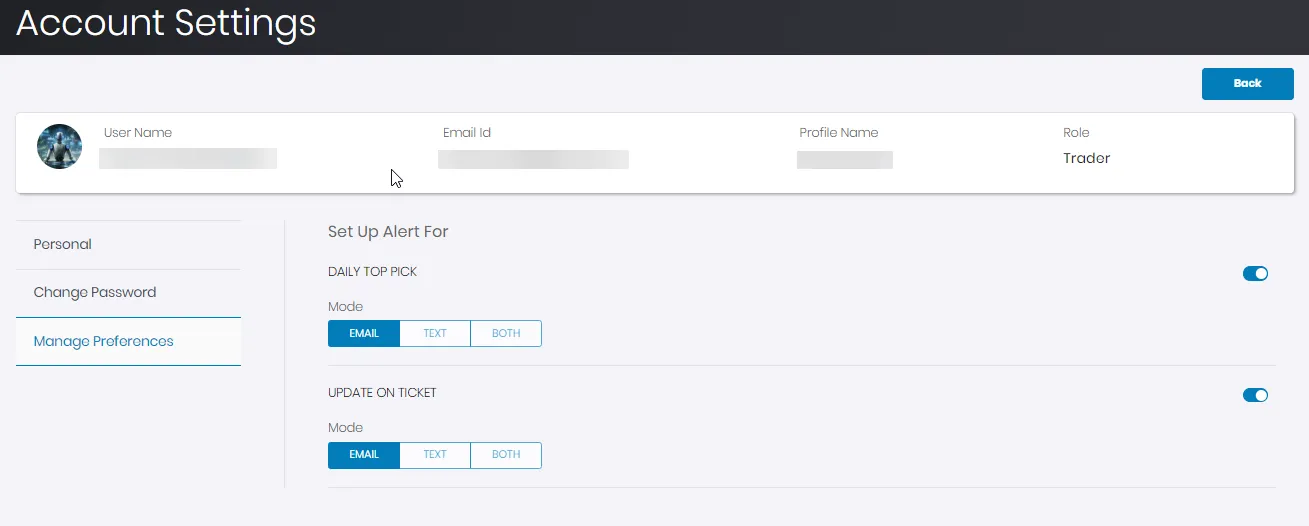Click the Account Settings page title
Viewport: 1309px width, 526px height.
166,22
